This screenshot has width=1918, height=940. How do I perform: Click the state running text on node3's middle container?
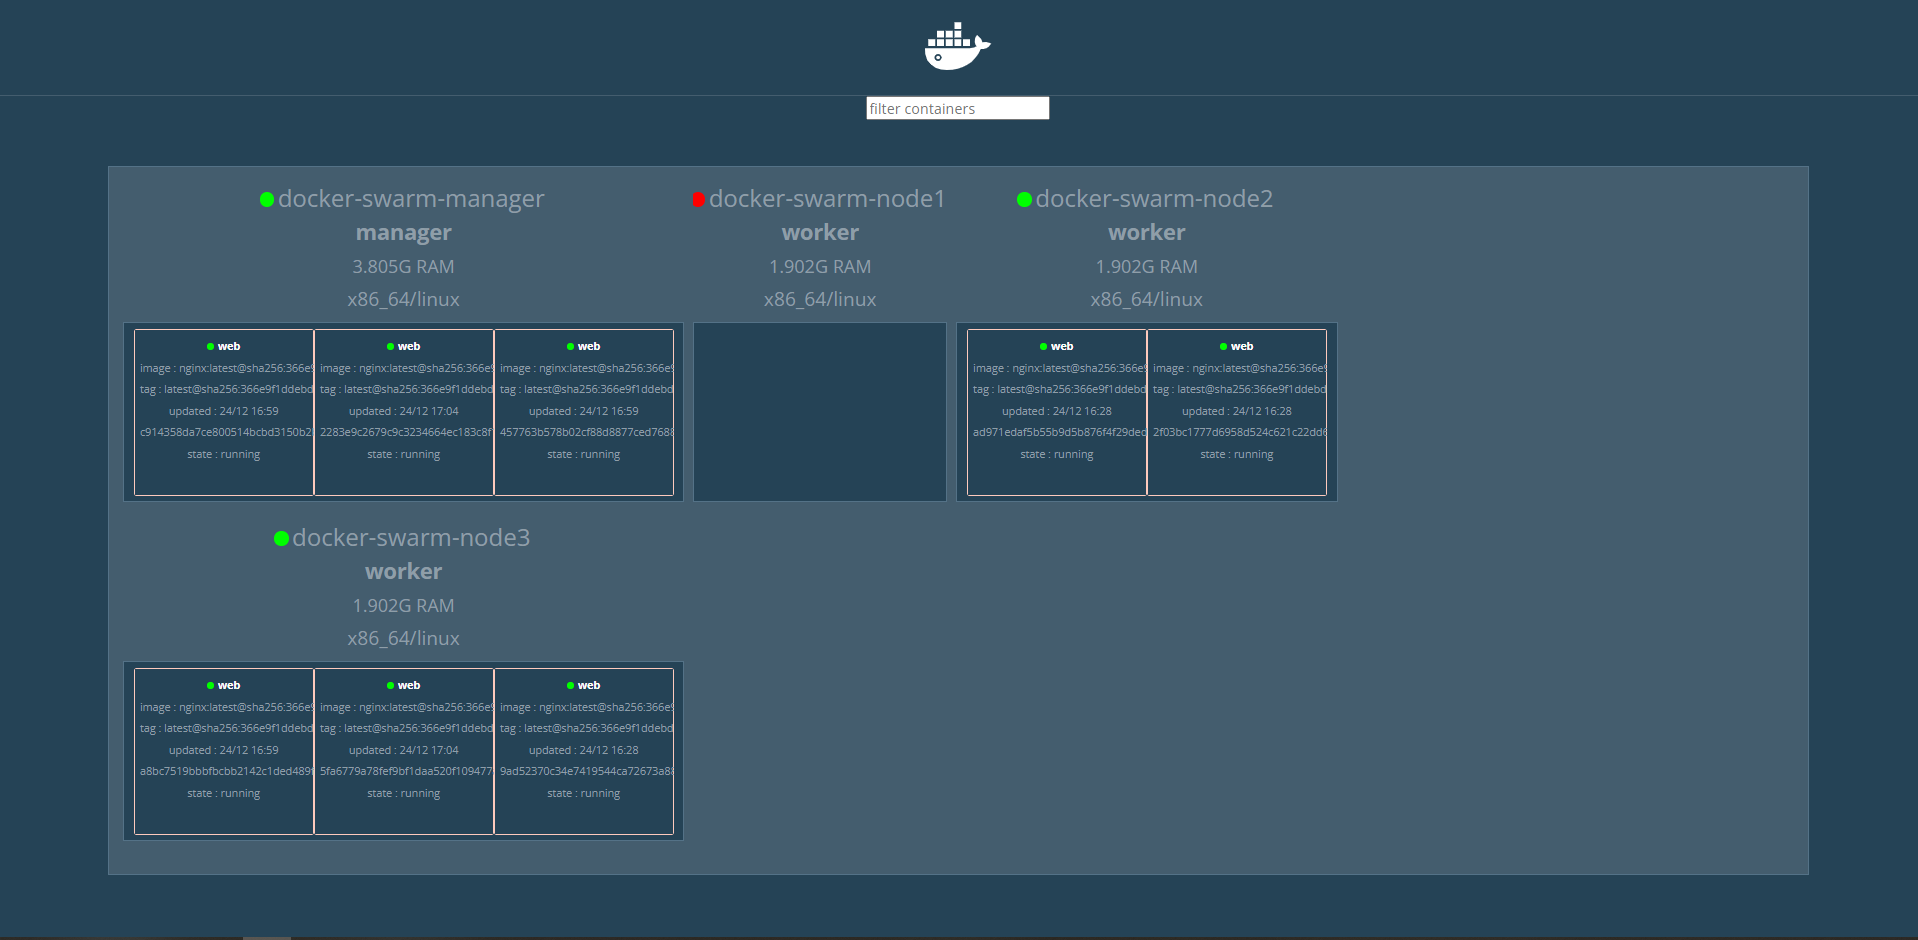pyautogui.click(x=403, y=793)
